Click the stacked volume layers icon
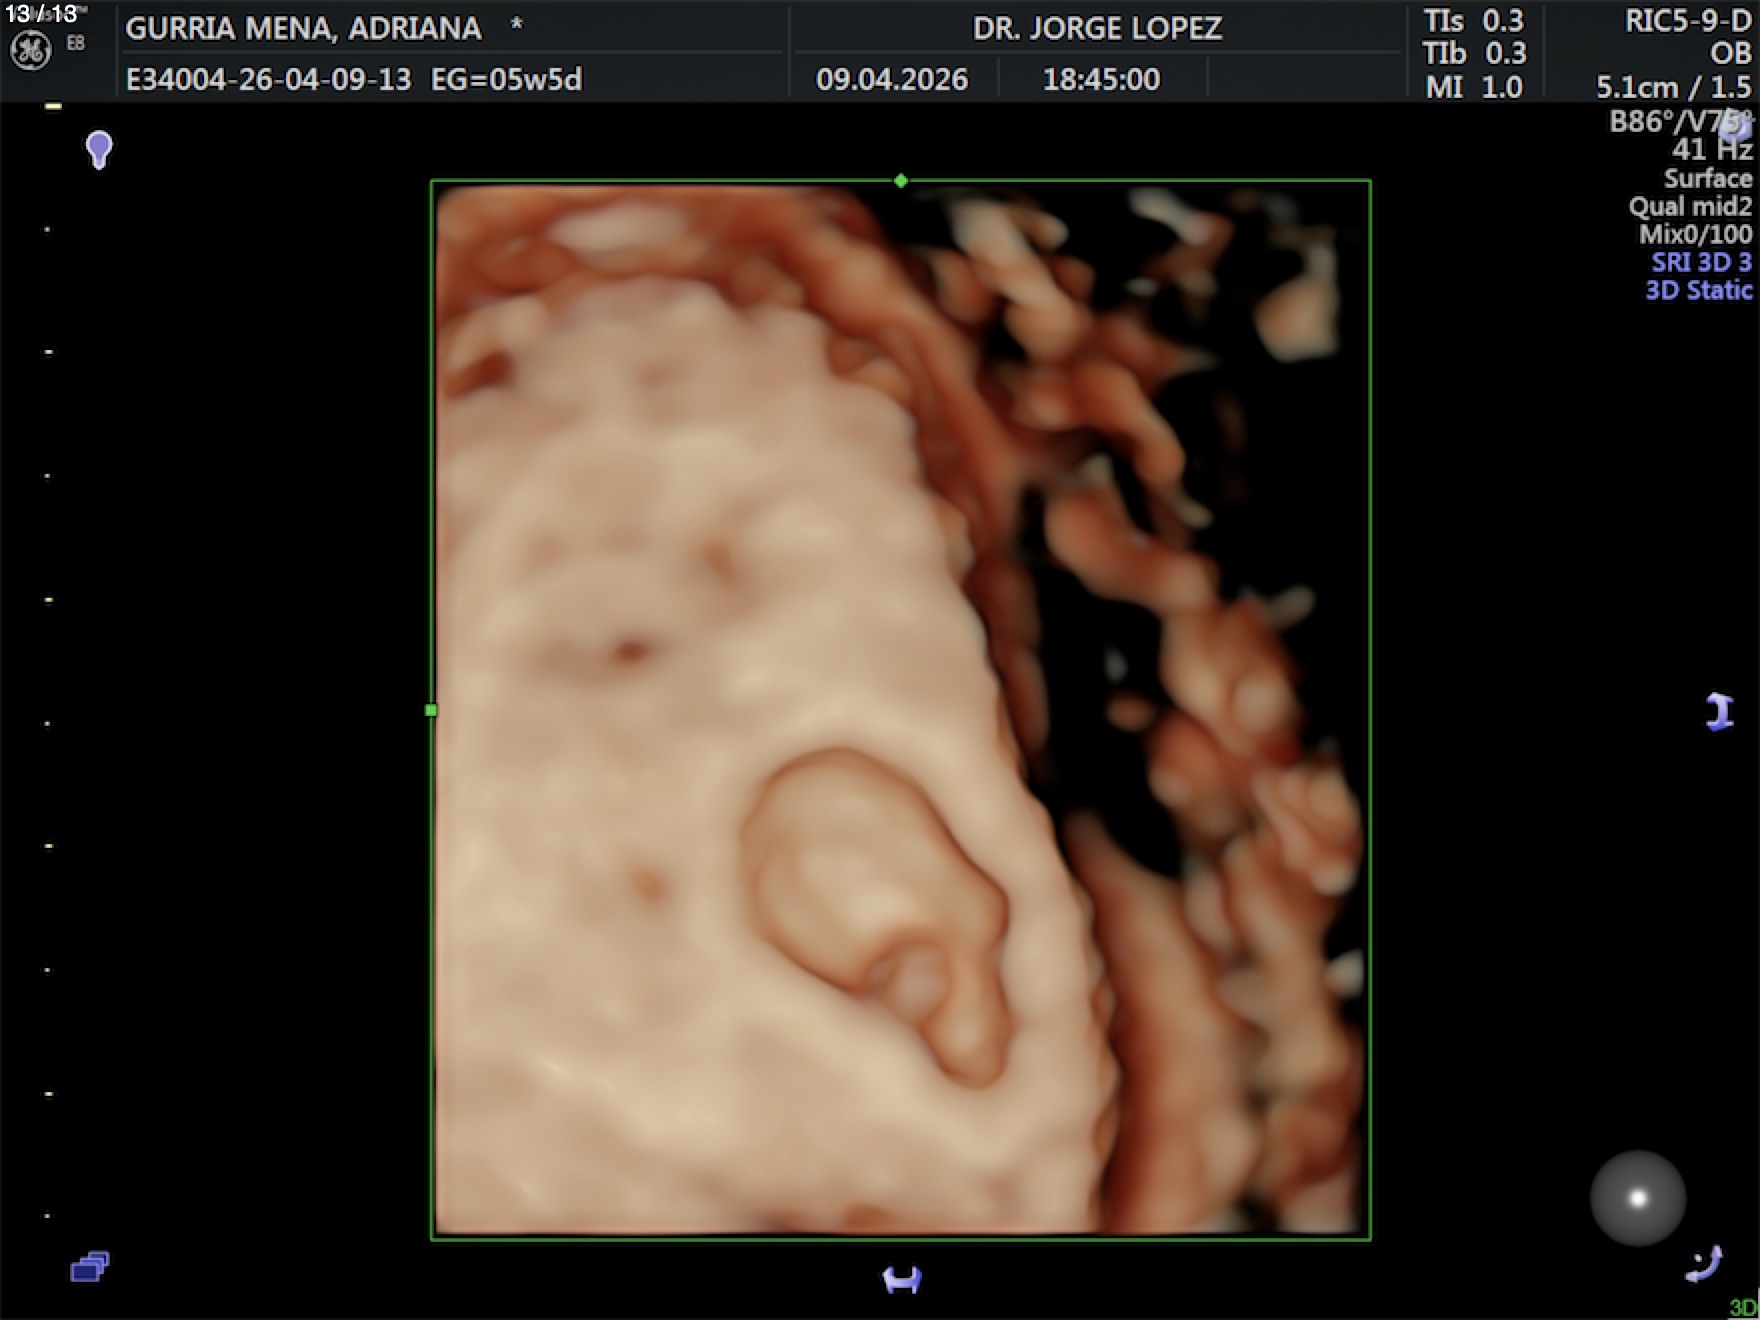Screen dimensions: 1760x1320 point(90,1267)
